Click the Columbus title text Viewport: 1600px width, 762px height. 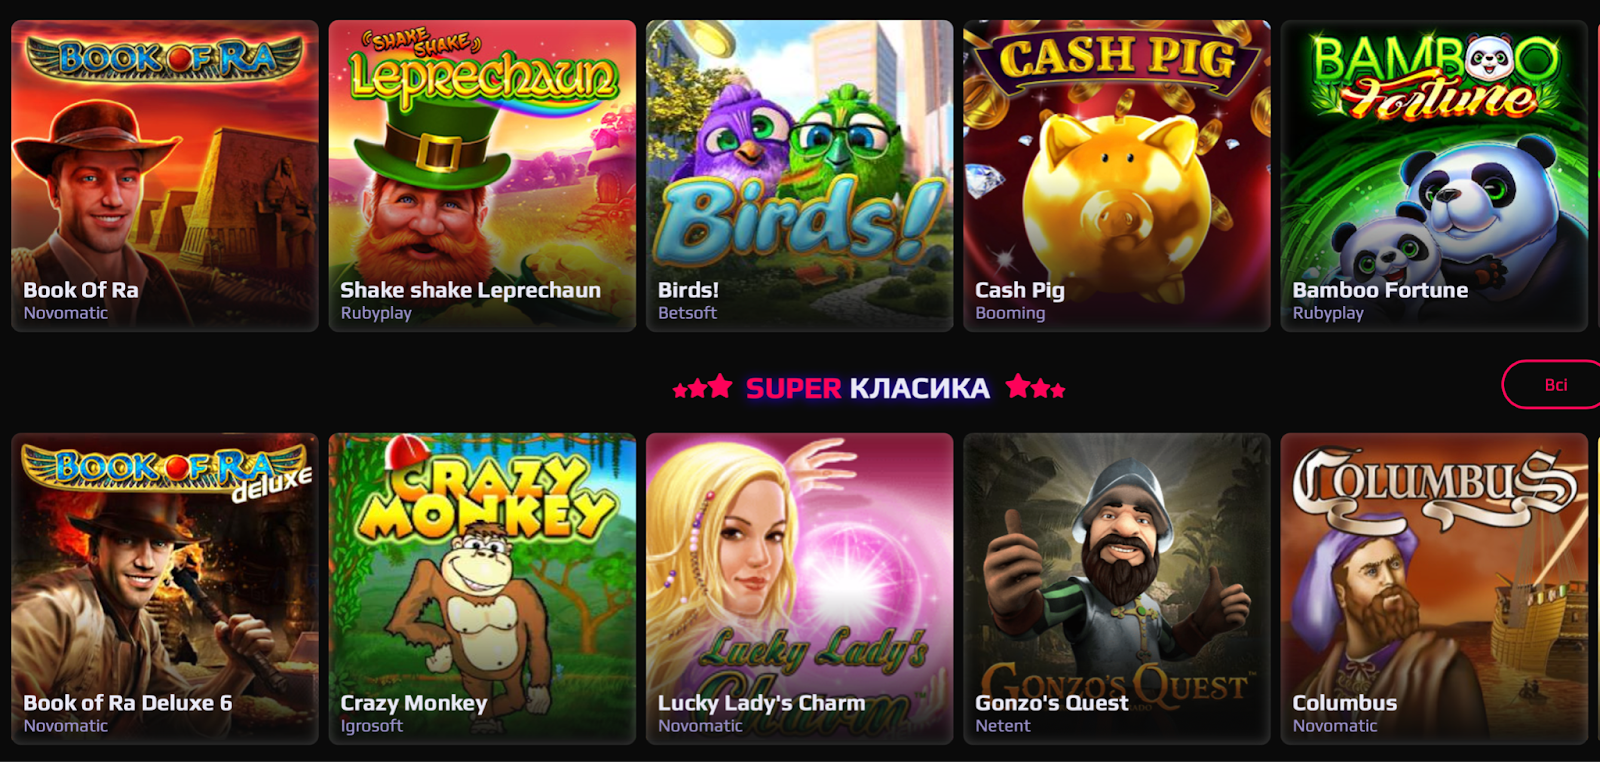[x=1345, y=703]
